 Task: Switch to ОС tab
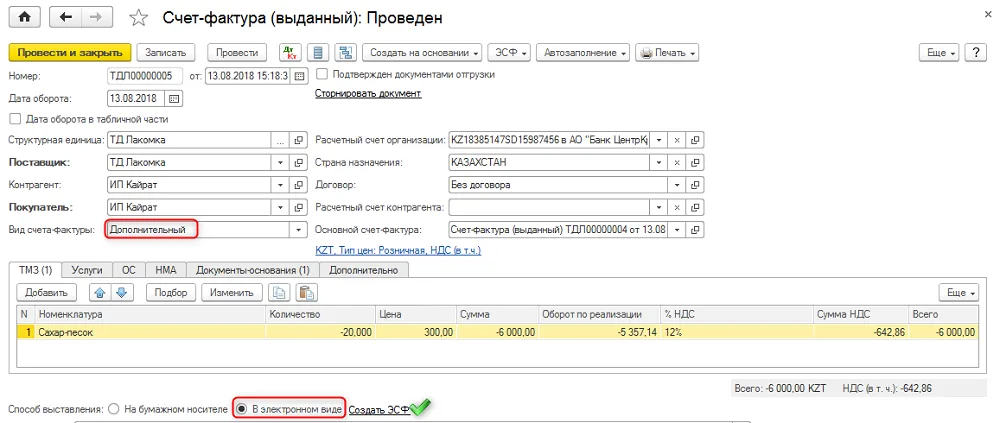pos(129,270)
